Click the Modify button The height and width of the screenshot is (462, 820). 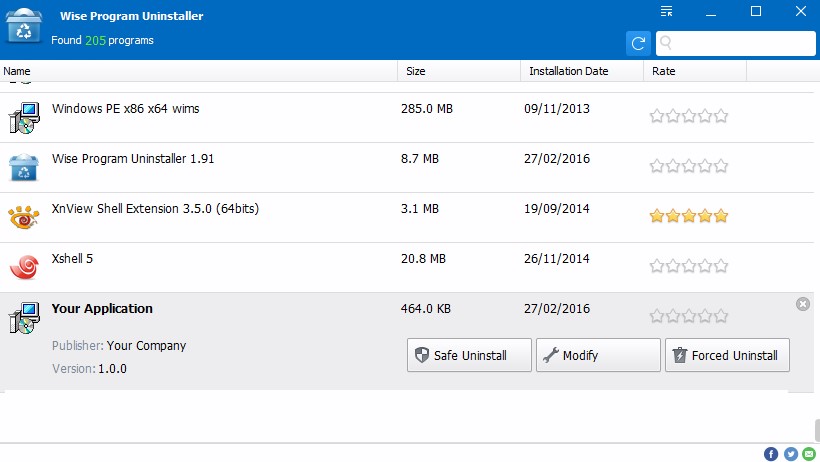(598, 355)
